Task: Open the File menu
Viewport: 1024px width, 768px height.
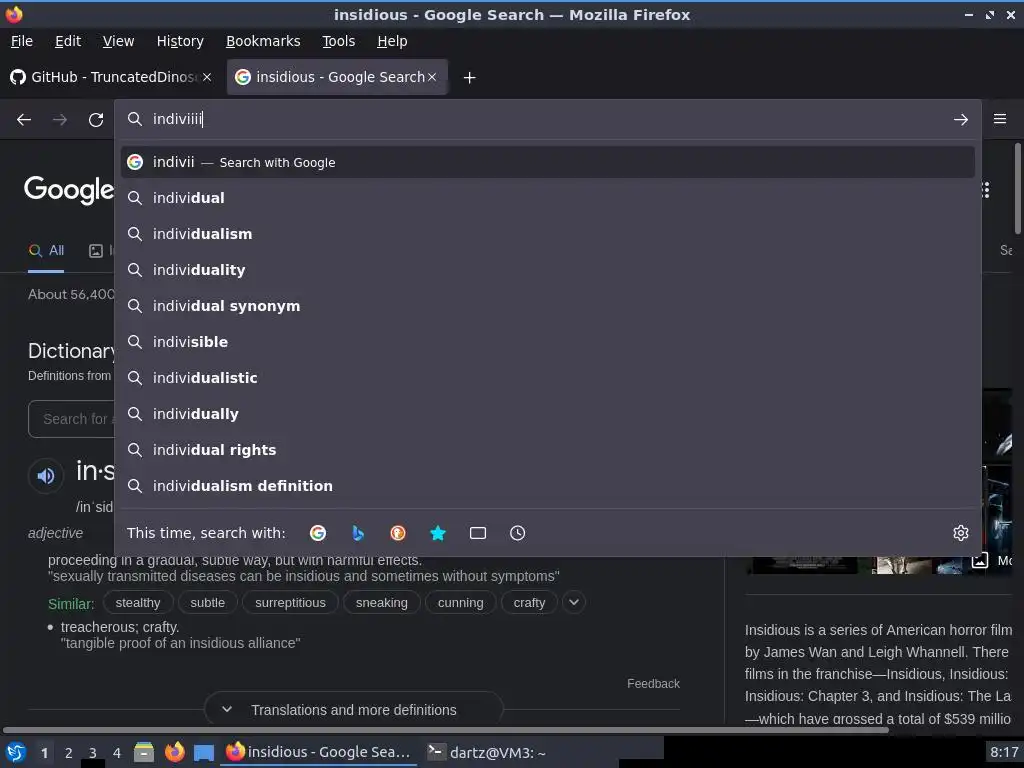Action: [x=22, y=41]
